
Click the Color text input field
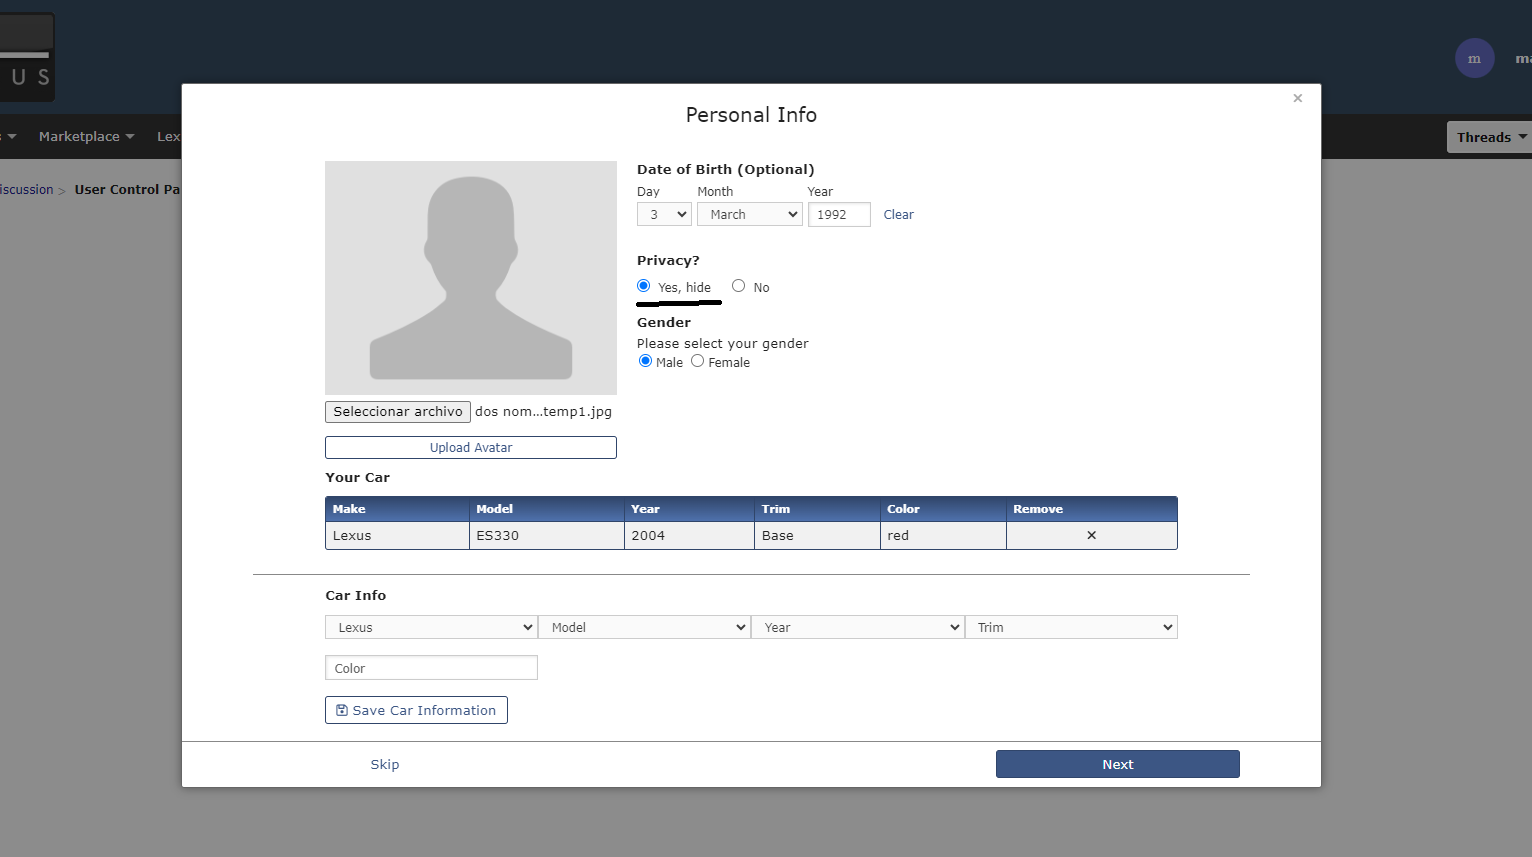pyautogui.click(x=431, y=668)
